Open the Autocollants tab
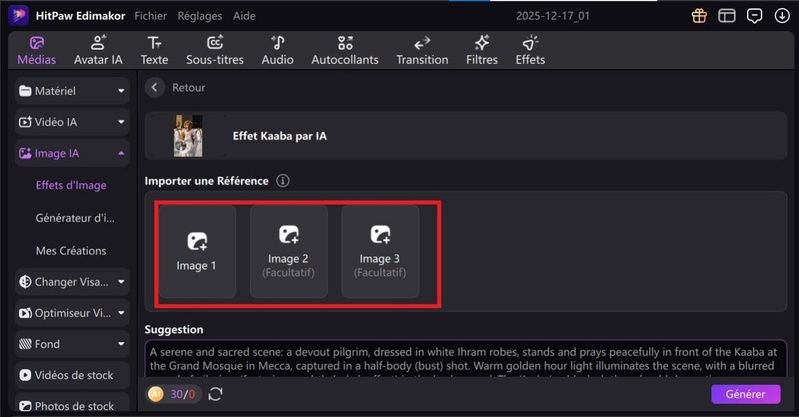Screen dimensions: 799x417 point(345,50)
